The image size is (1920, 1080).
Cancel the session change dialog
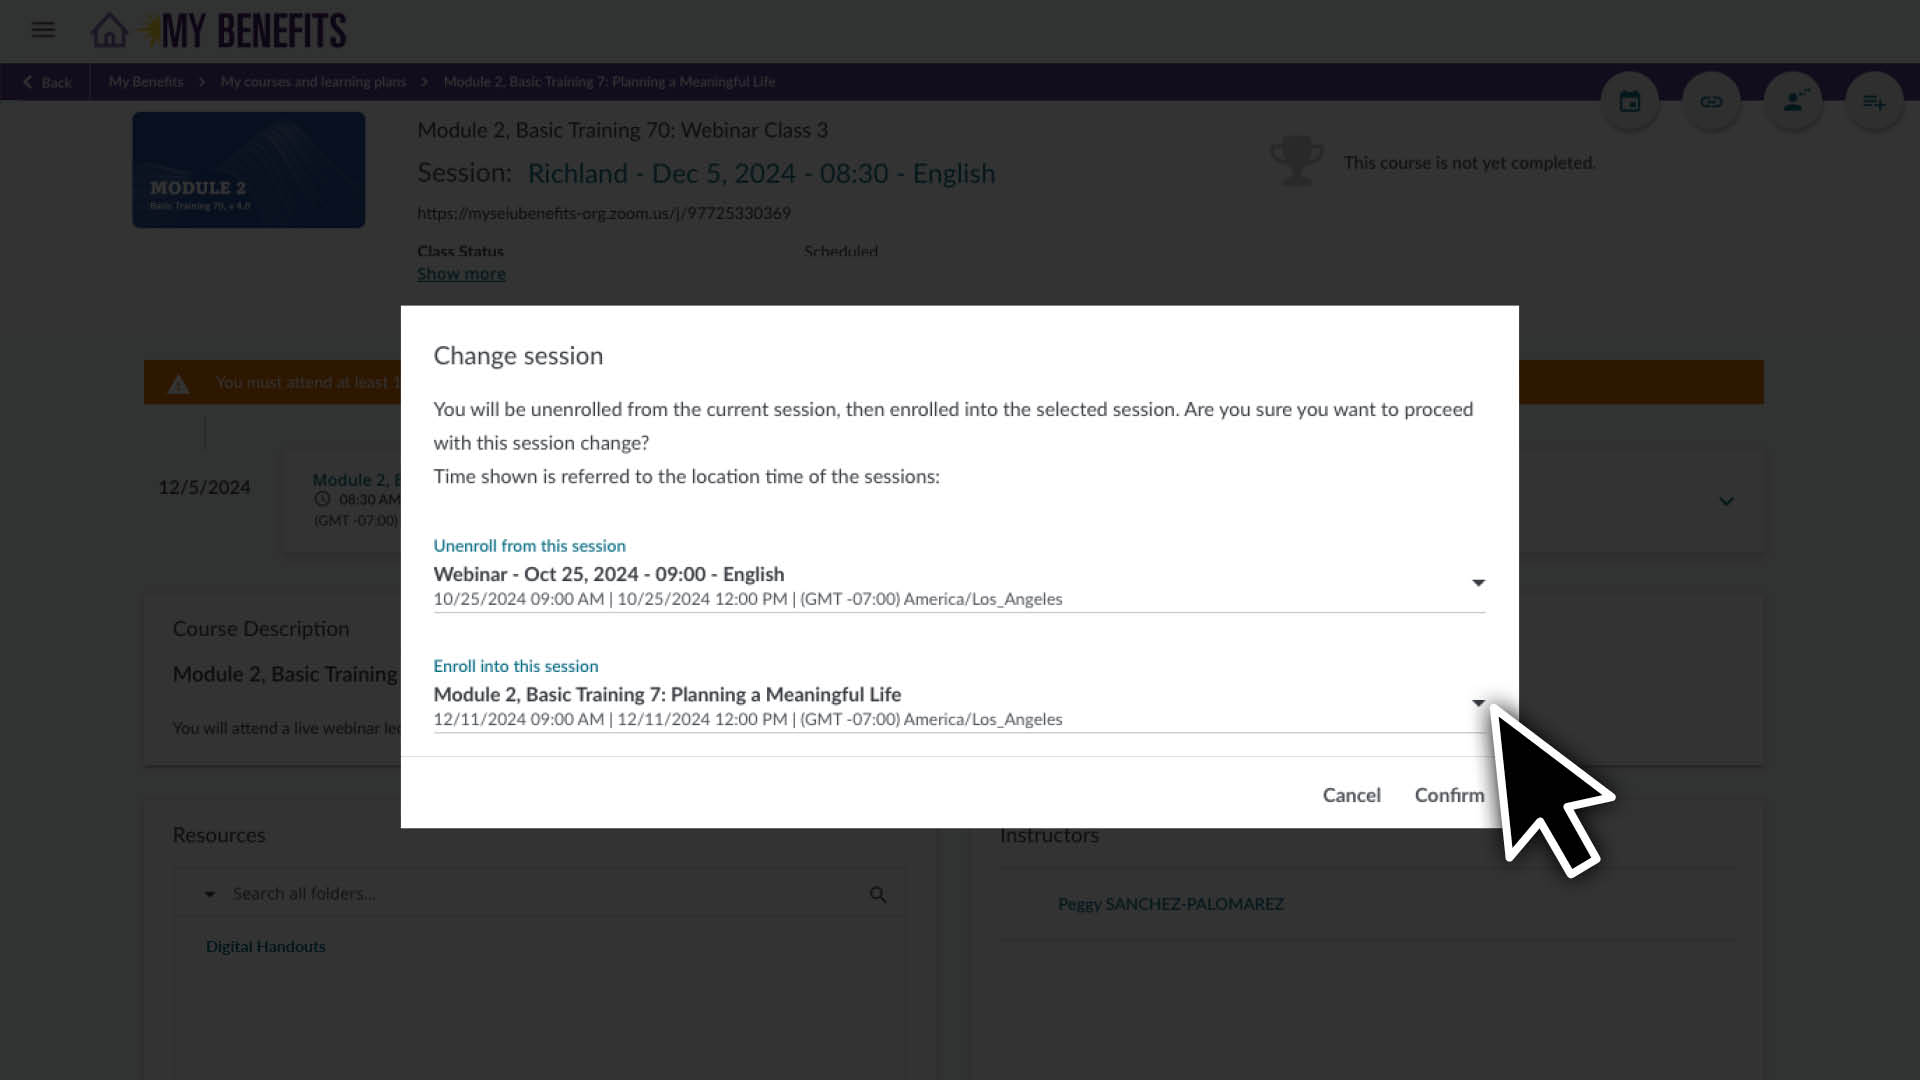click(1351, 795)
